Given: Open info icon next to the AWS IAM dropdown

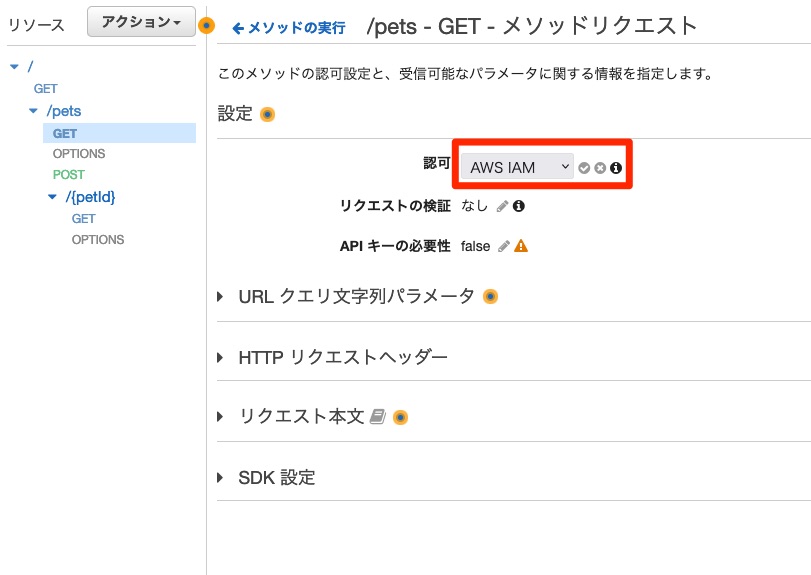Looking at the screenshot, I should tap(615, 168).
